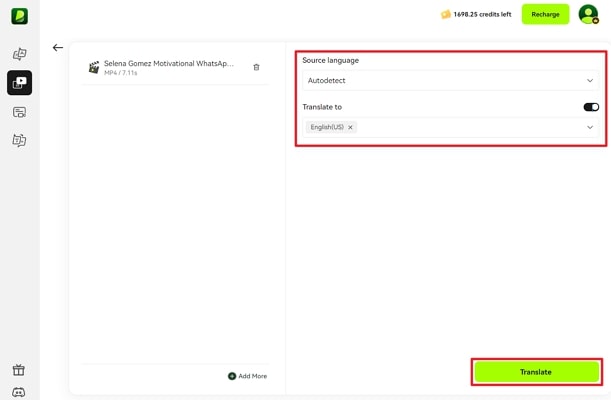611x400 pixels.
Task: Click the video clapperboard file icon
Action: [x=94, y=67]
